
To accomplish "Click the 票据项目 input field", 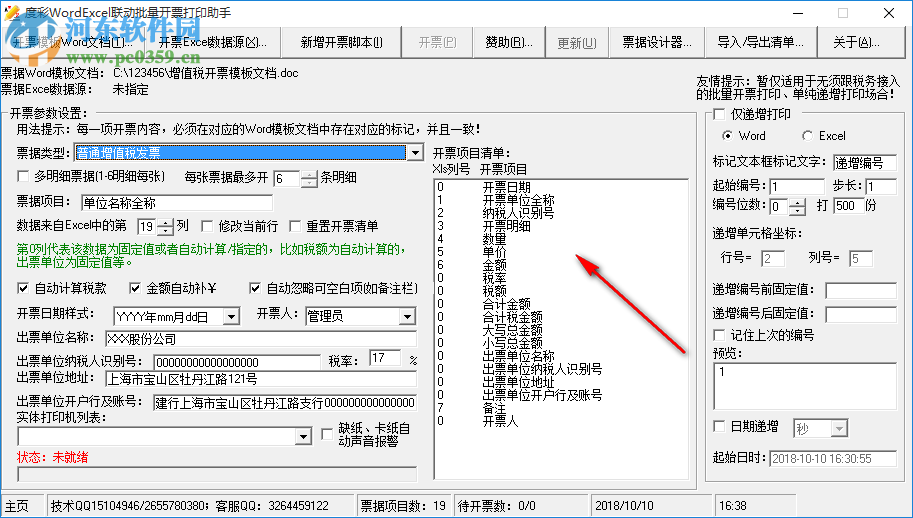I will coord(177,203).
